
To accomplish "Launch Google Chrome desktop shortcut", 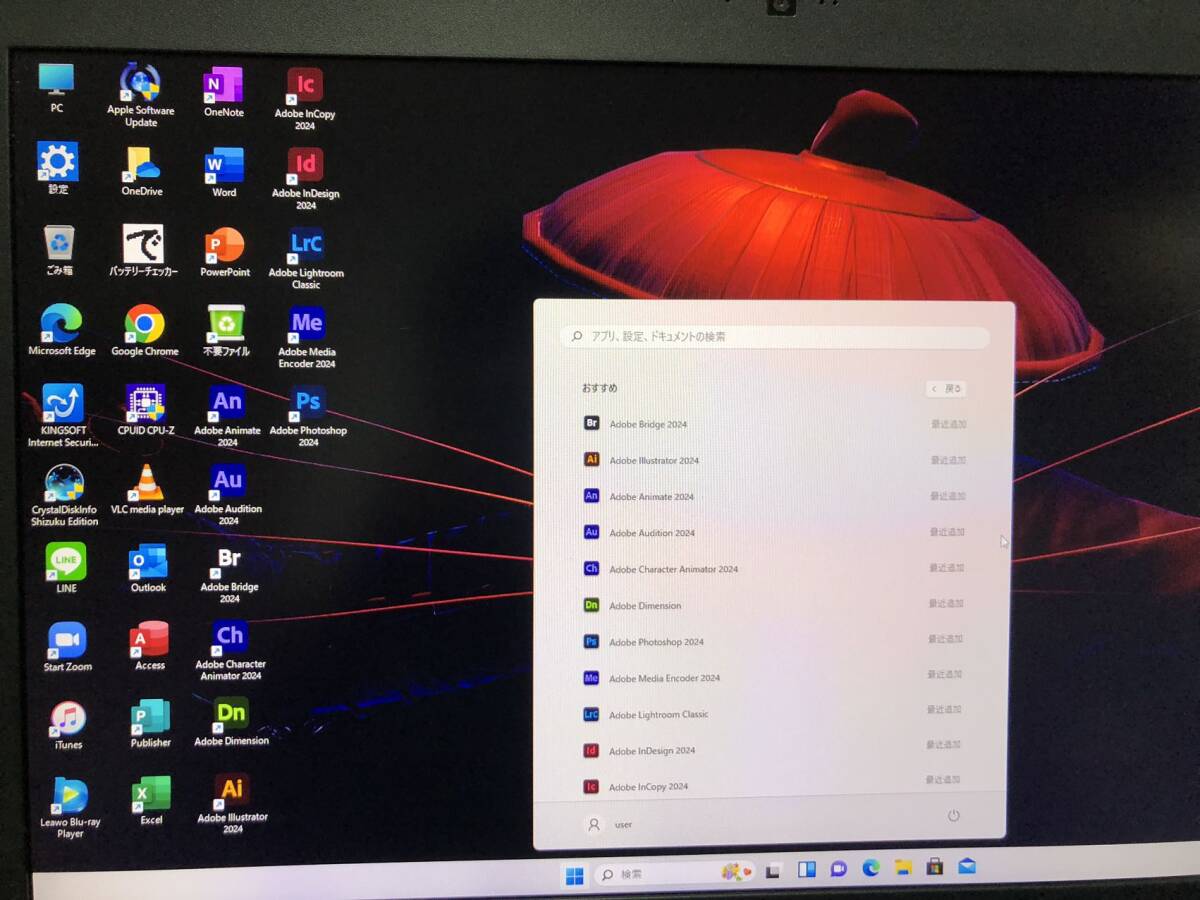I will point(145,330).
